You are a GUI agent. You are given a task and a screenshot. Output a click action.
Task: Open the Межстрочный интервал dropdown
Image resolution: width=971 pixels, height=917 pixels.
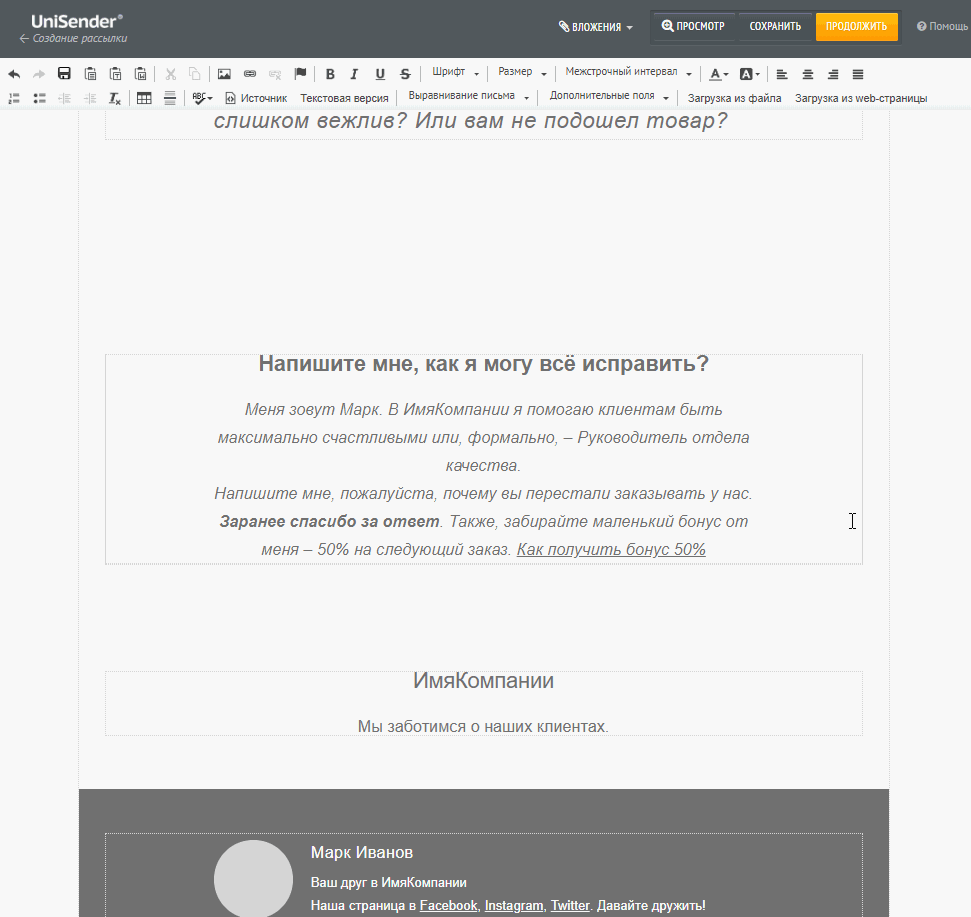(628, 72)
